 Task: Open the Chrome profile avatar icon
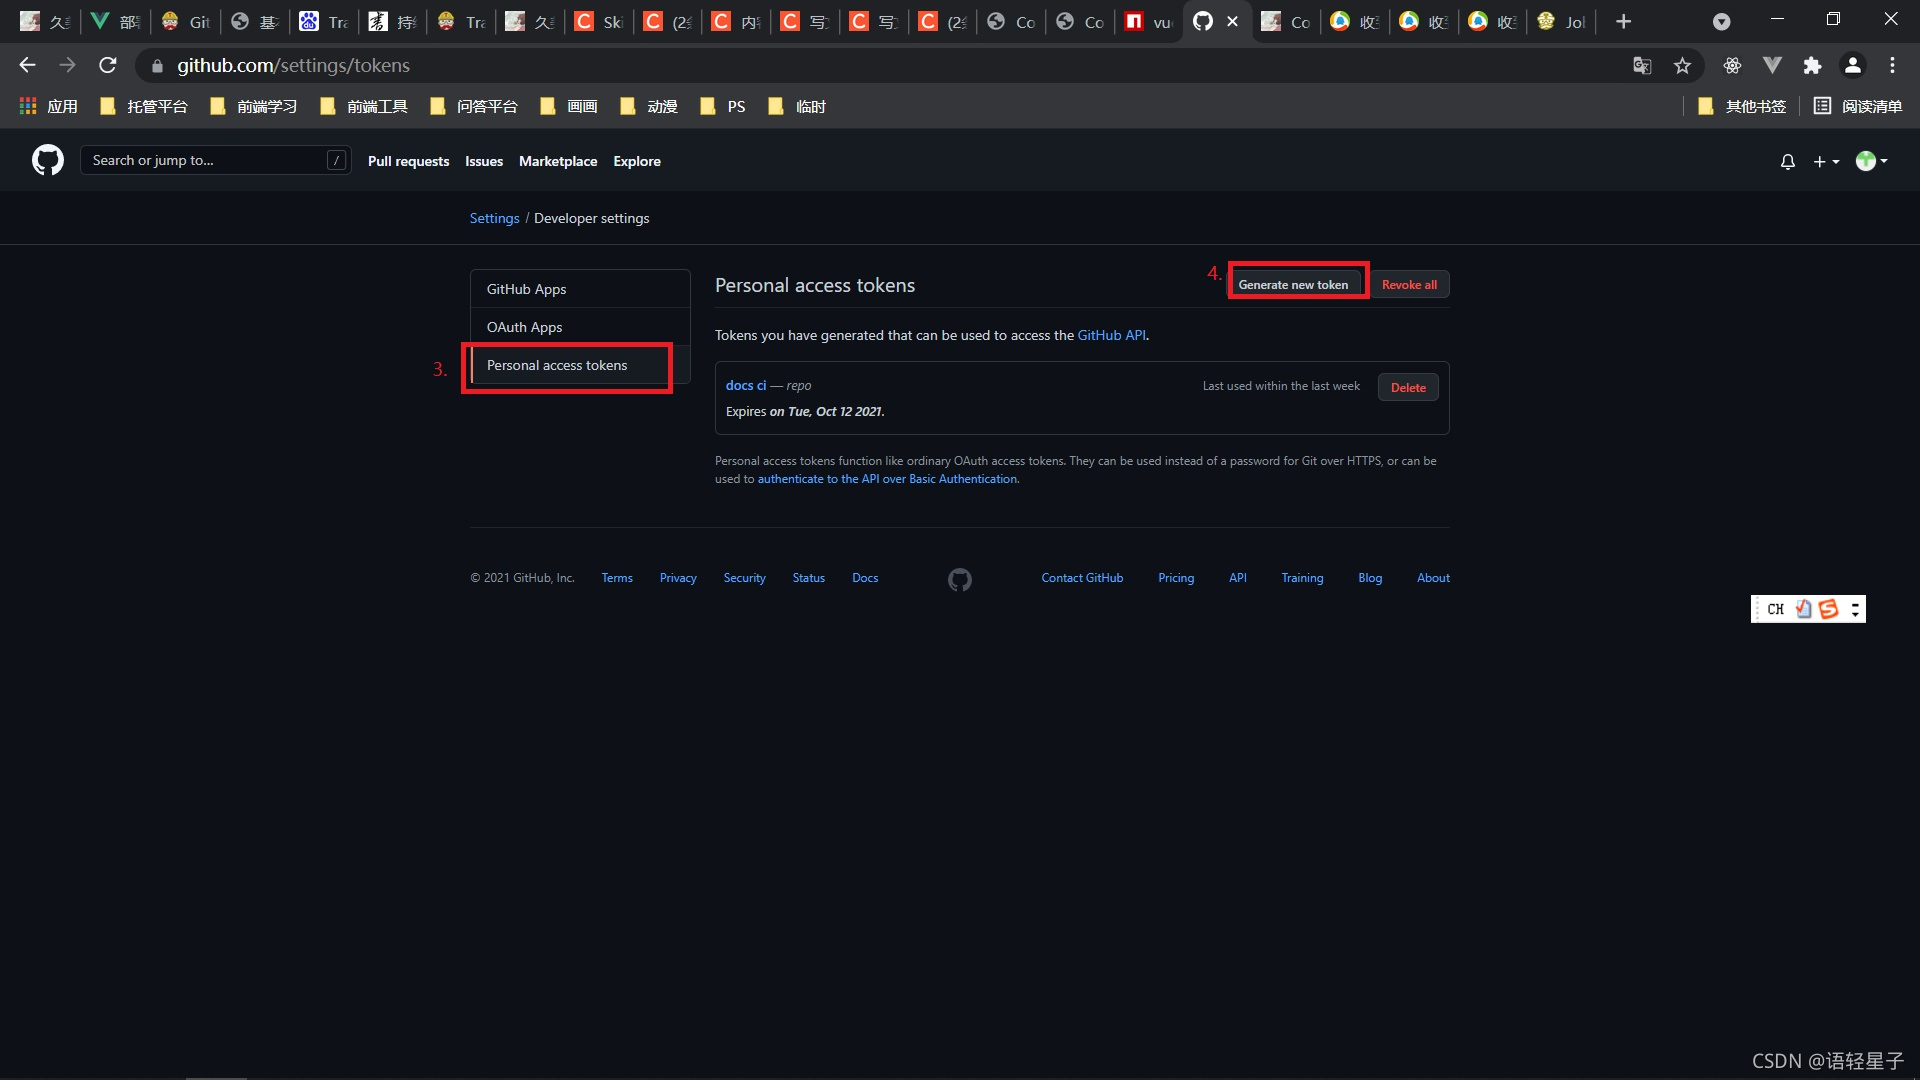[1852, 66]
